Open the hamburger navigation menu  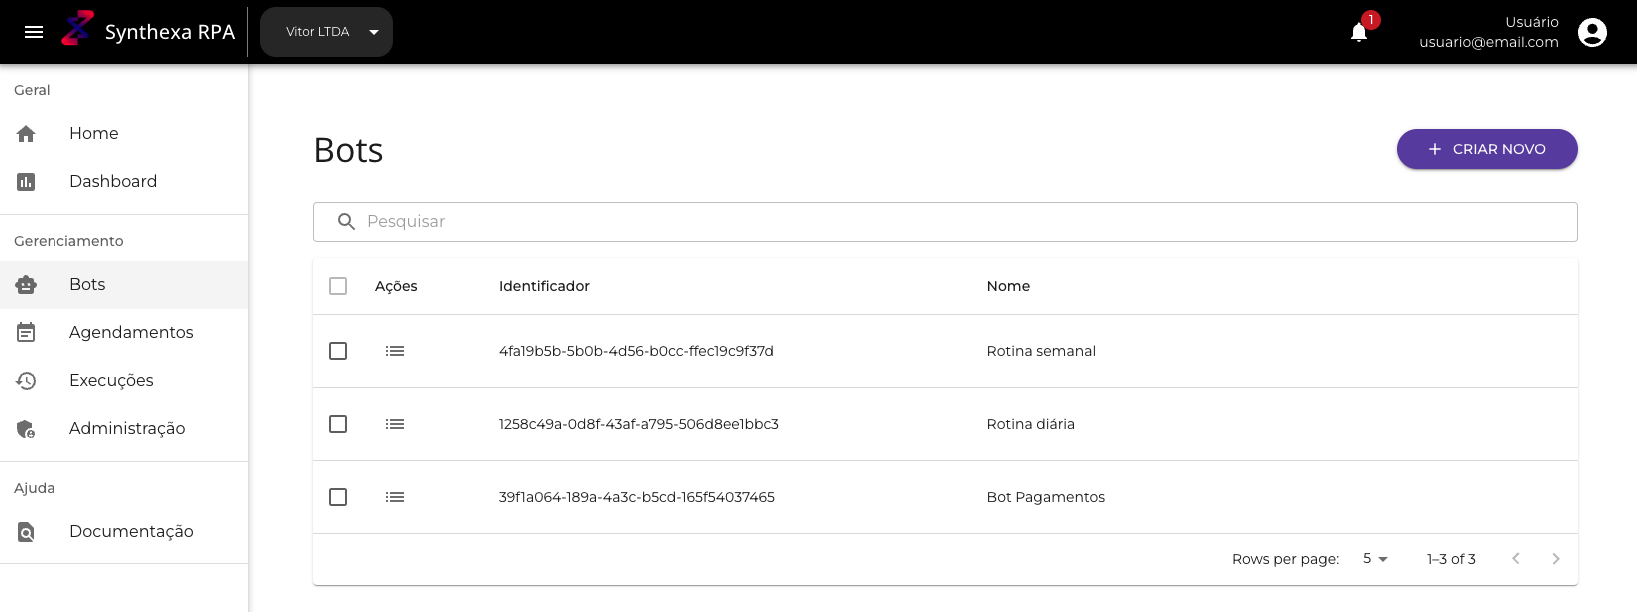(x=34, y=32)
